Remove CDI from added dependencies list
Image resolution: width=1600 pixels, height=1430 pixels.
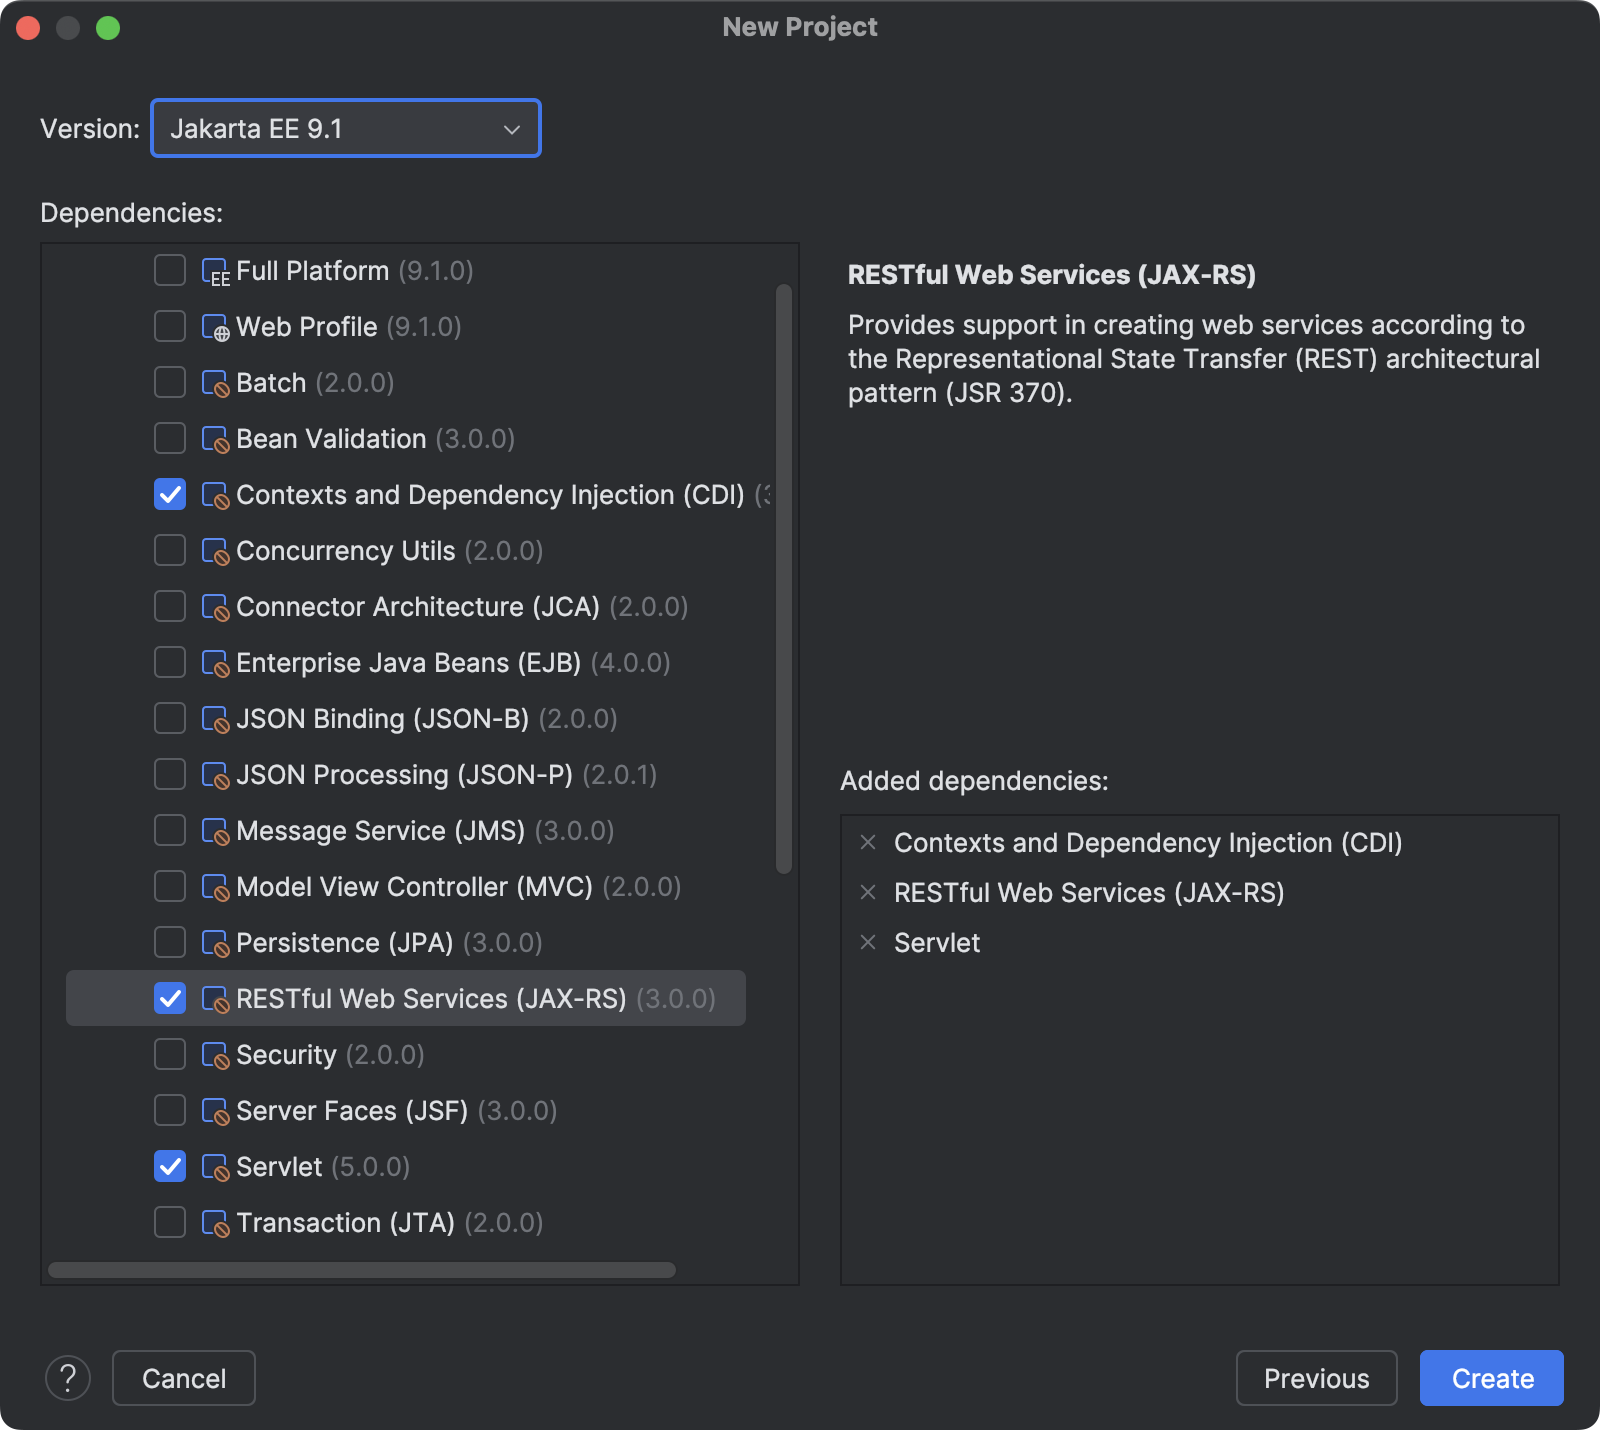click(x=868, y=842)
